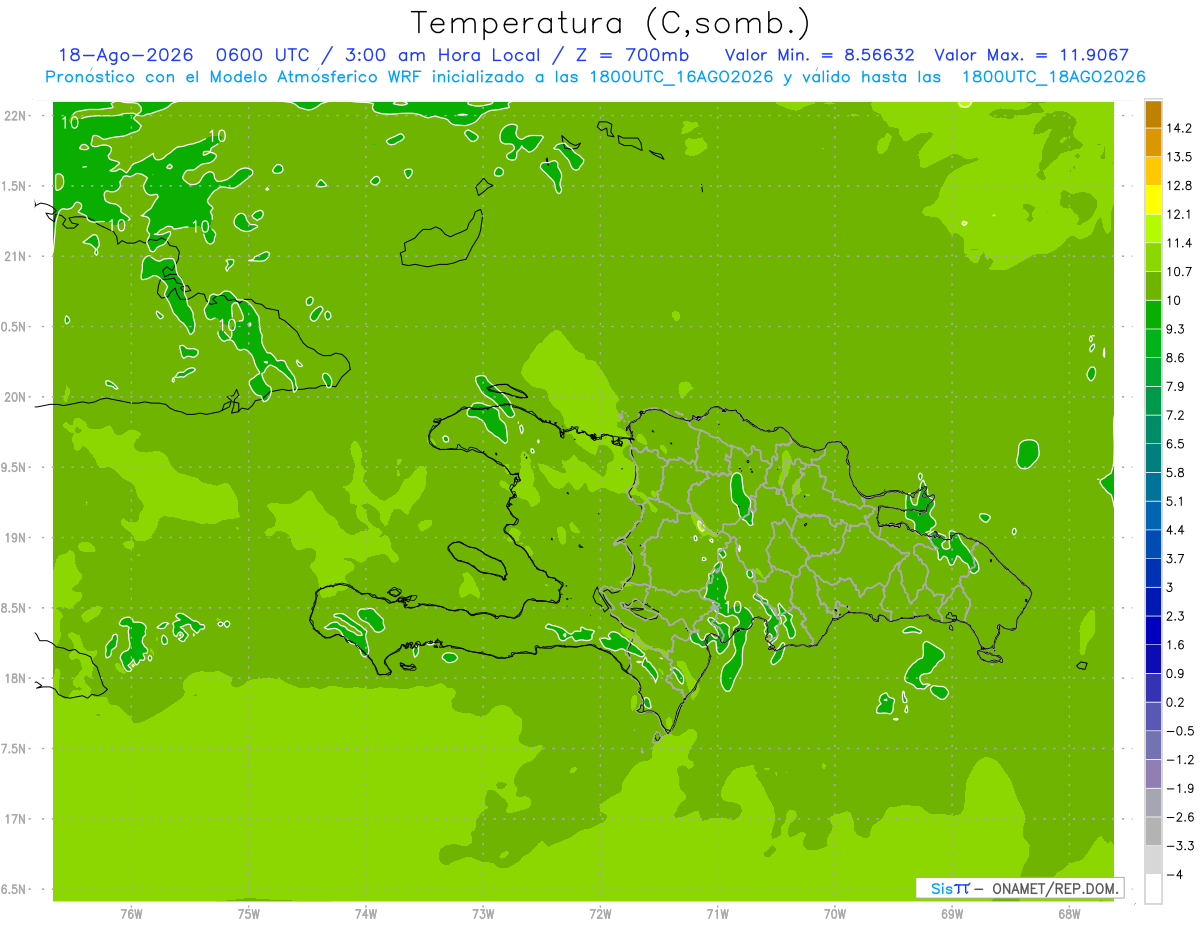Click "3:00 am Hora Local" text
This screenshot has width=1200, height=927.
(x=440, y=55)
